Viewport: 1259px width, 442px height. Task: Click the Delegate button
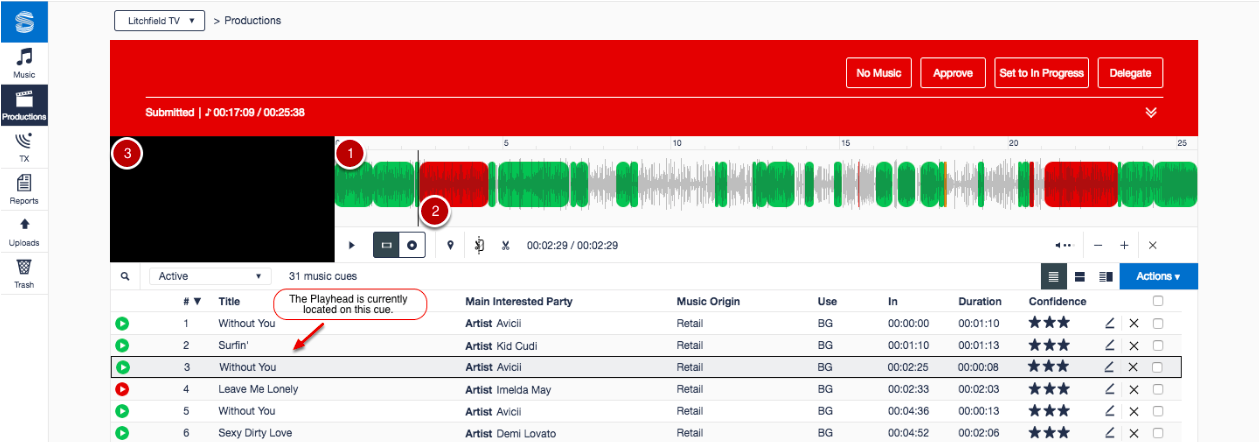click(1130, 73)
